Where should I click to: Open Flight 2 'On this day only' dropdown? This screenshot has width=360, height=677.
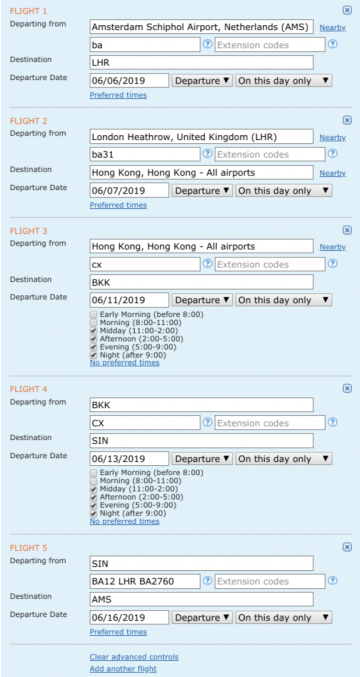click(x=284, y=190)
